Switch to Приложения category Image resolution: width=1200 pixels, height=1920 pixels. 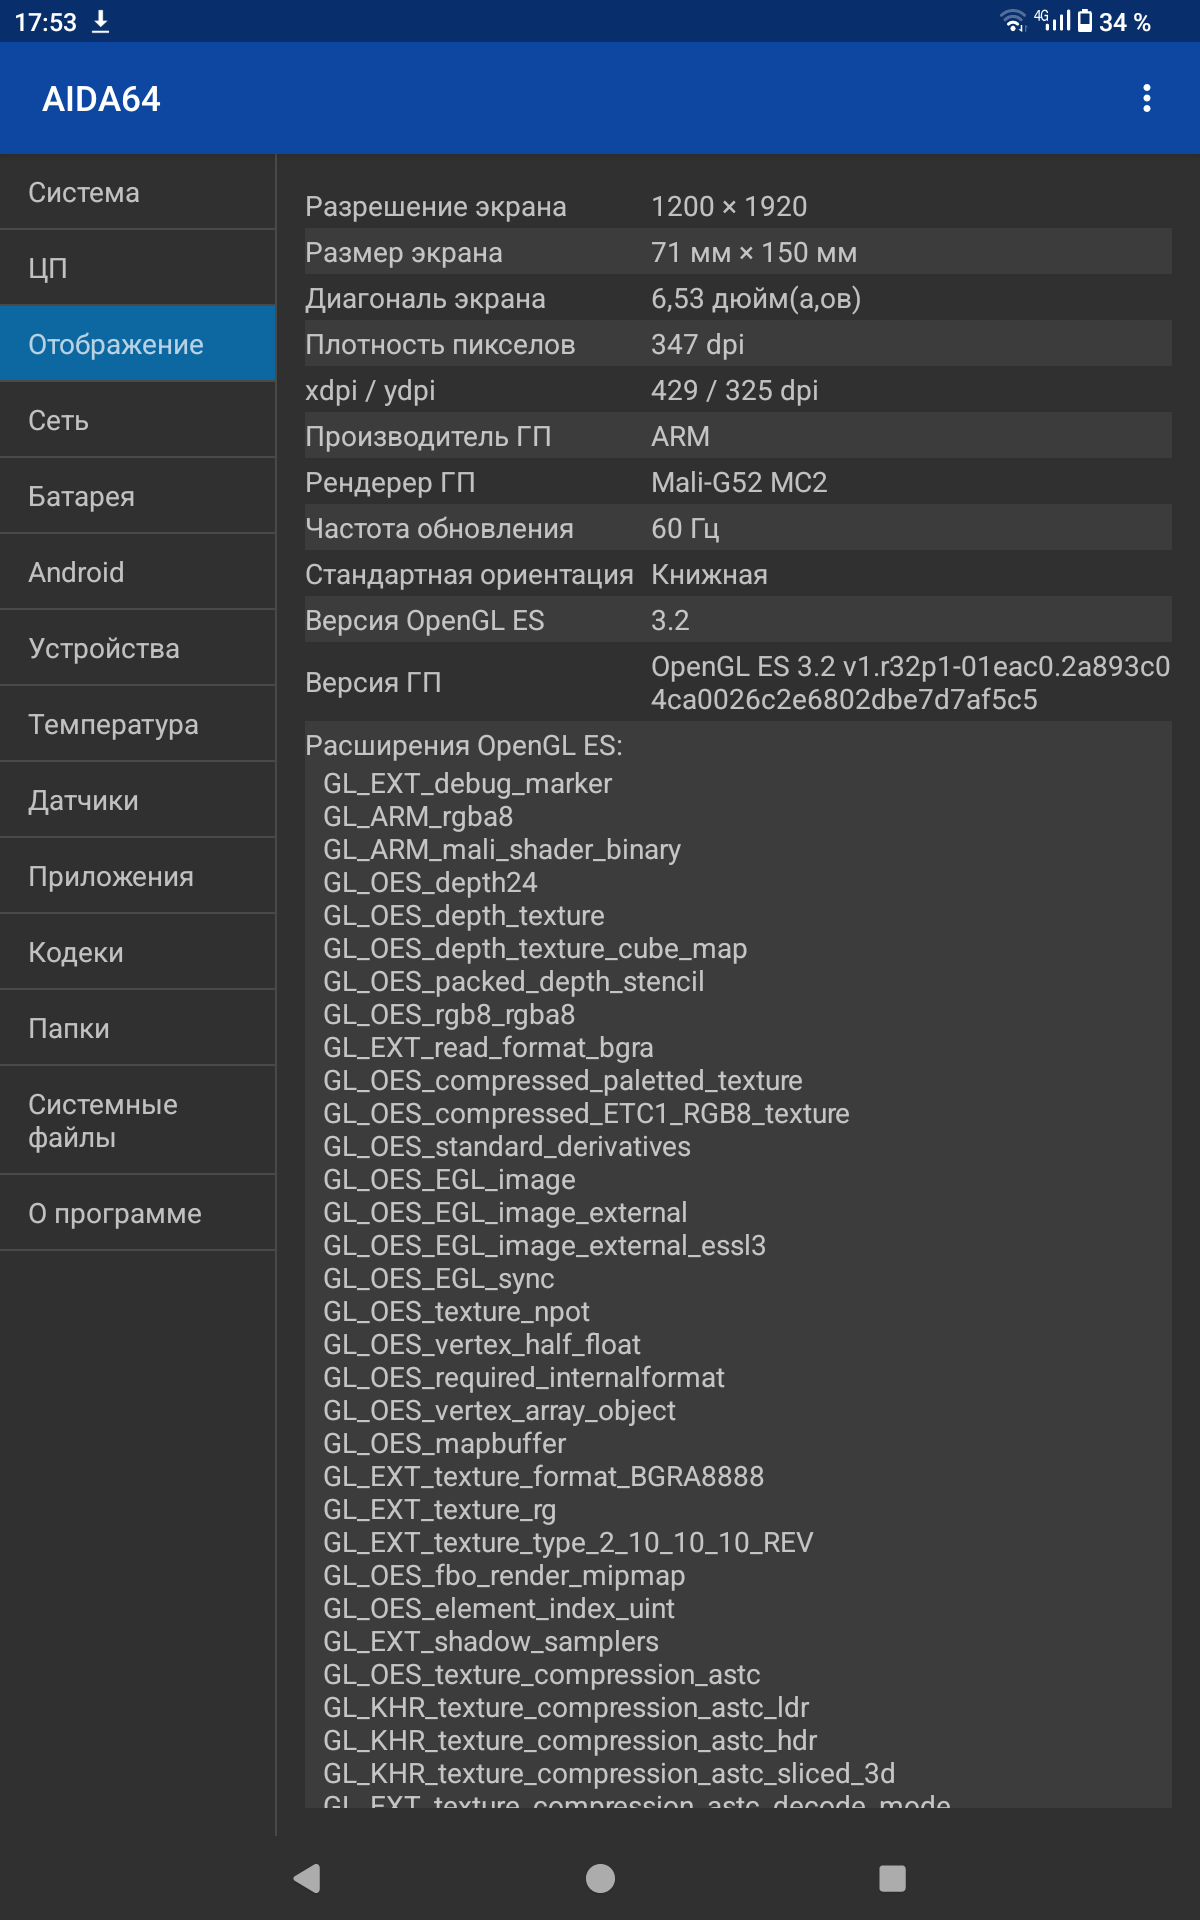137,876
